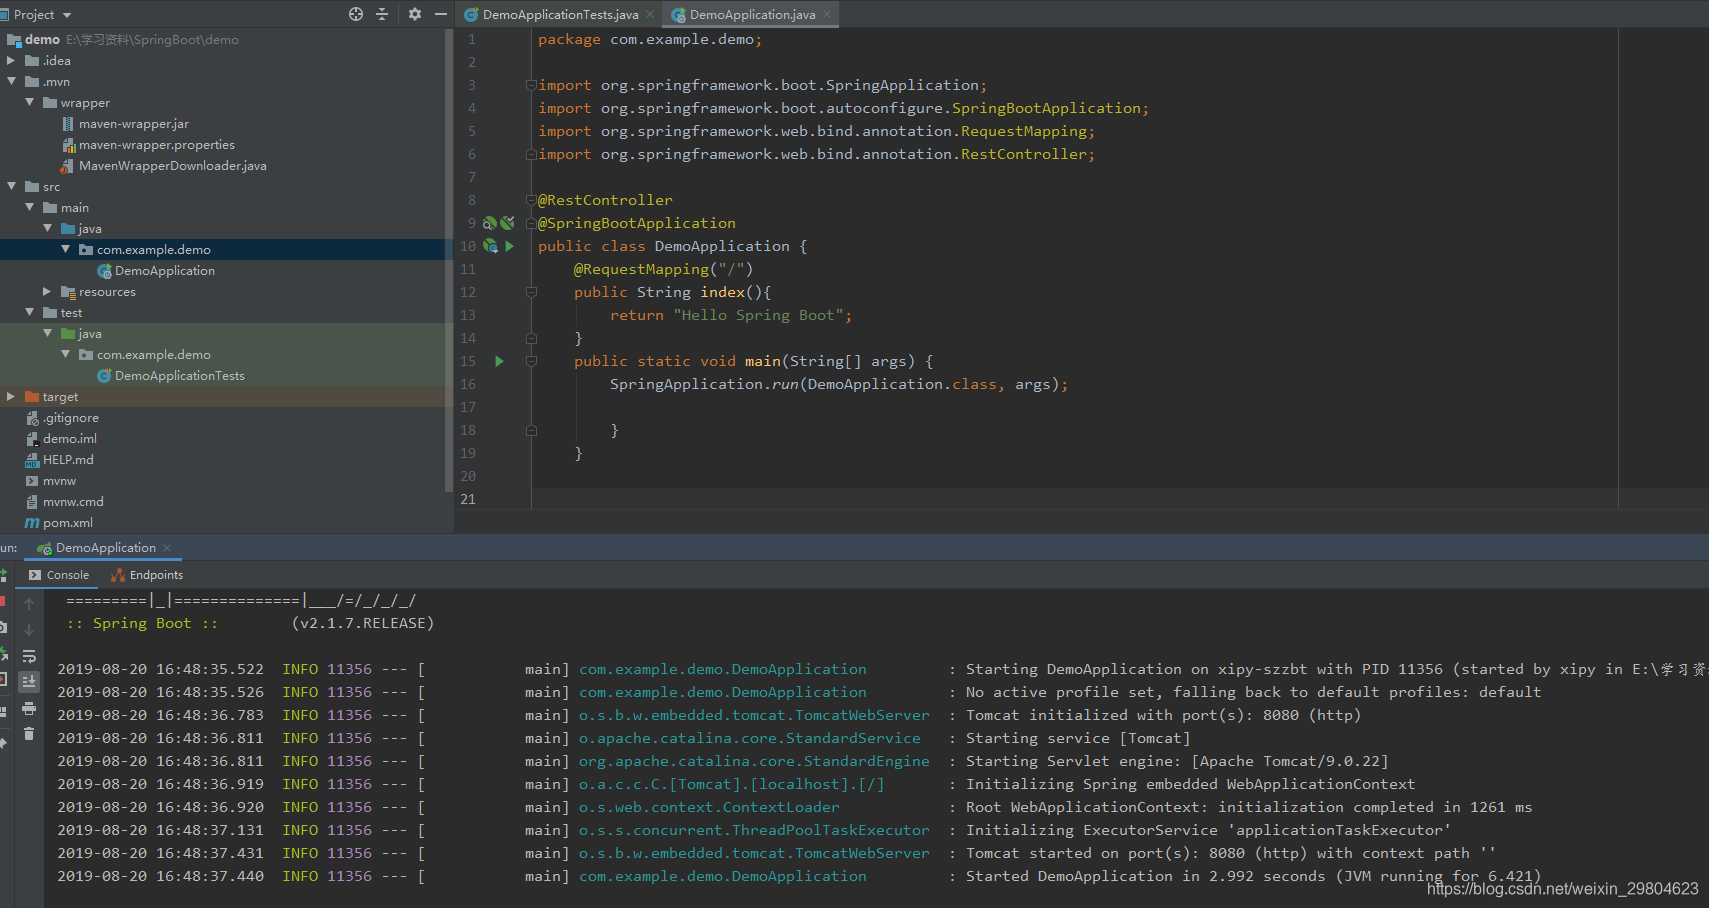Click the @RestController annotation on line 8
Viewport: 1709px width, 908px height.
click(605, 200)
